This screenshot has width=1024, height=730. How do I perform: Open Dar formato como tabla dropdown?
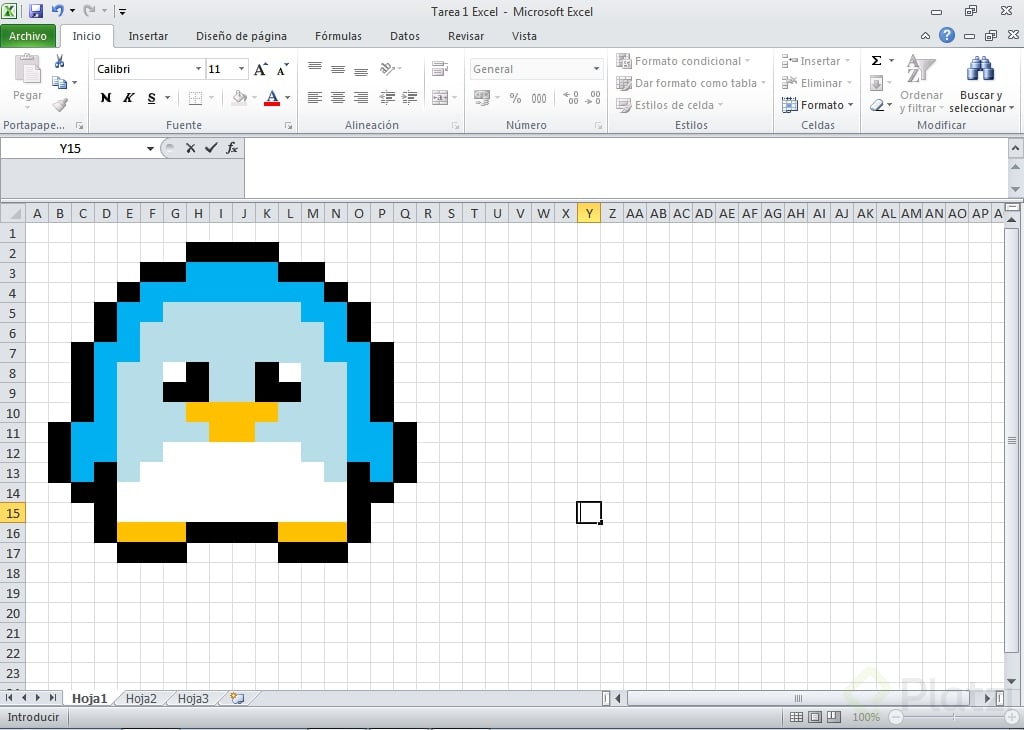[x=691, y=83]
